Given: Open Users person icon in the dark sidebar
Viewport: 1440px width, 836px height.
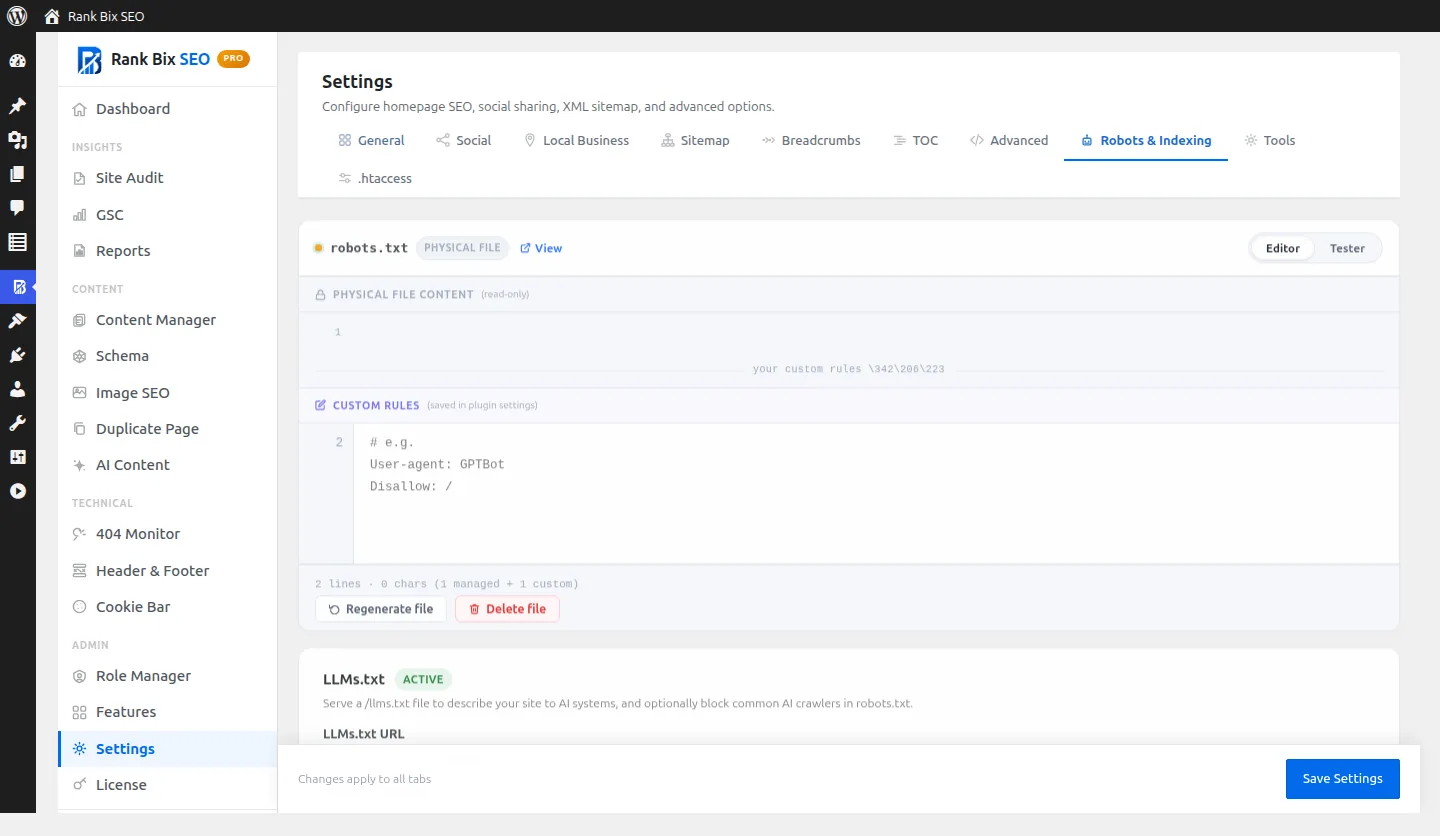Looking at the screenshot, I should (x=17, y=389).
